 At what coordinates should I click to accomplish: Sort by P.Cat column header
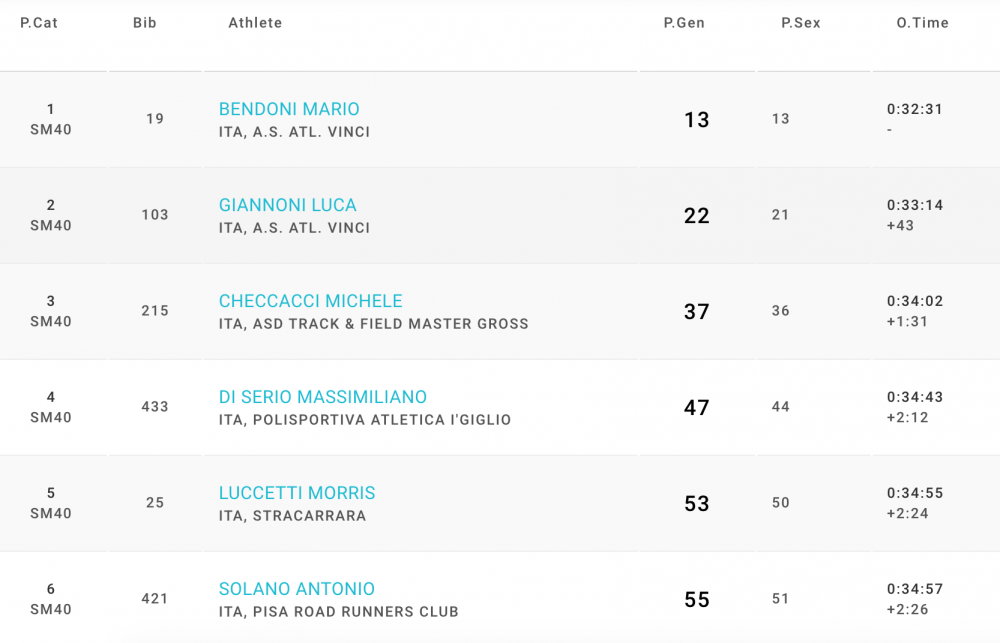pyautogui.click(x=39, y=23)
